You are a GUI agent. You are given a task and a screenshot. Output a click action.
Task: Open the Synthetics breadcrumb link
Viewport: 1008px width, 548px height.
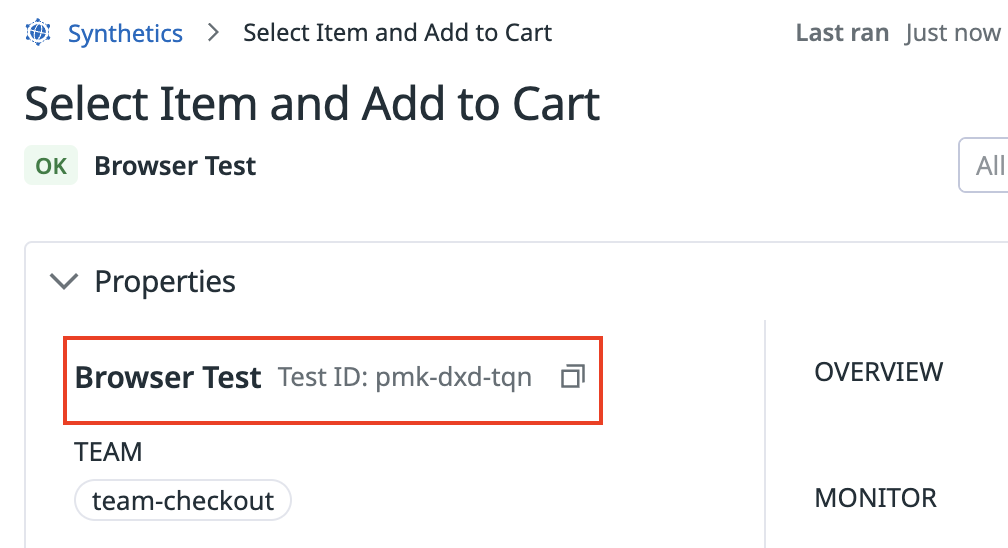pos(125,33)
